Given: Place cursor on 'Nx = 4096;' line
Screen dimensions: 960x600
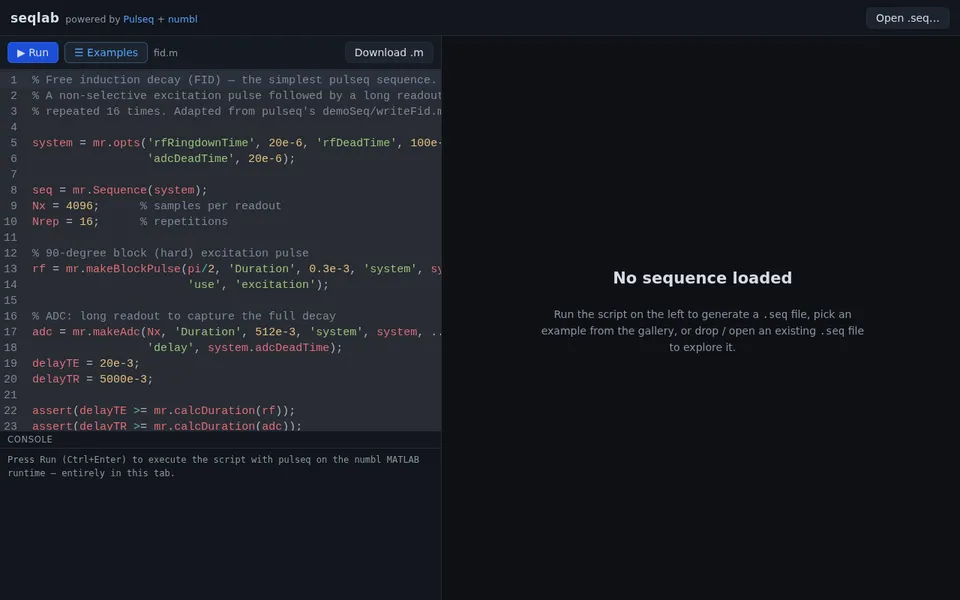Looking at the screenshot, I should (x=157, y=206).
